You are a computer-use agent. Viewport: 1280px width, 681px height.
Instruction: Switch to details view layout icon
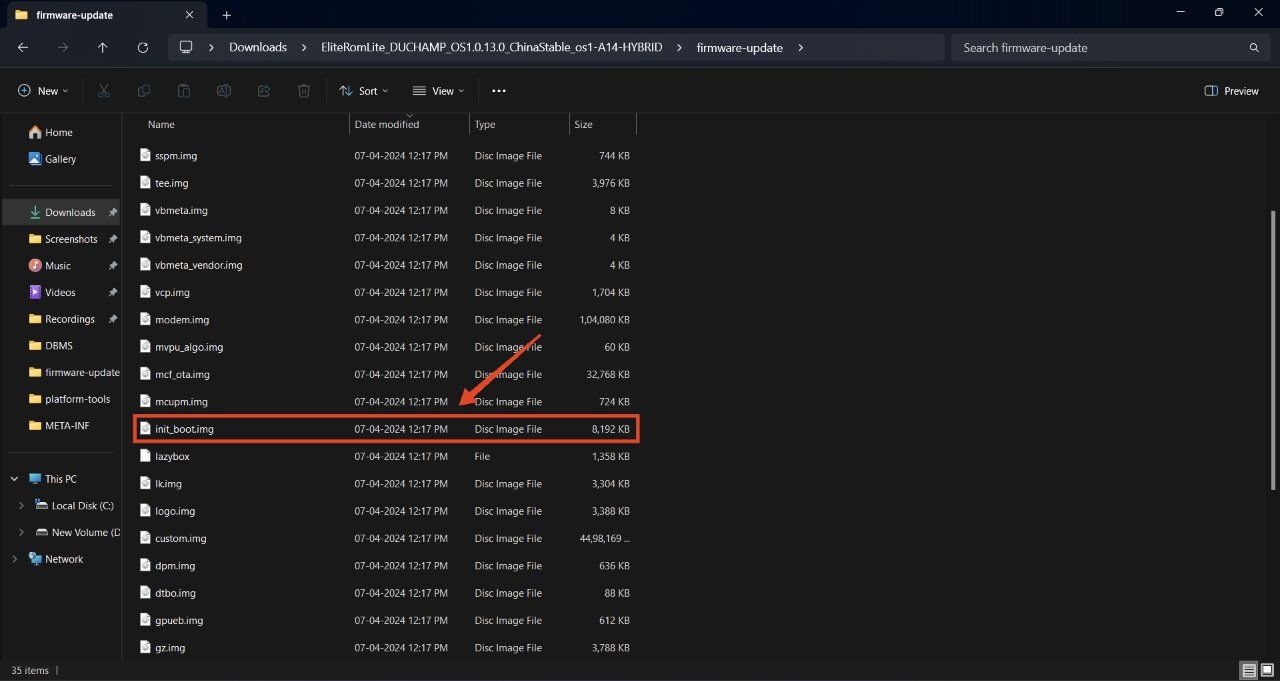point(1249,670)
